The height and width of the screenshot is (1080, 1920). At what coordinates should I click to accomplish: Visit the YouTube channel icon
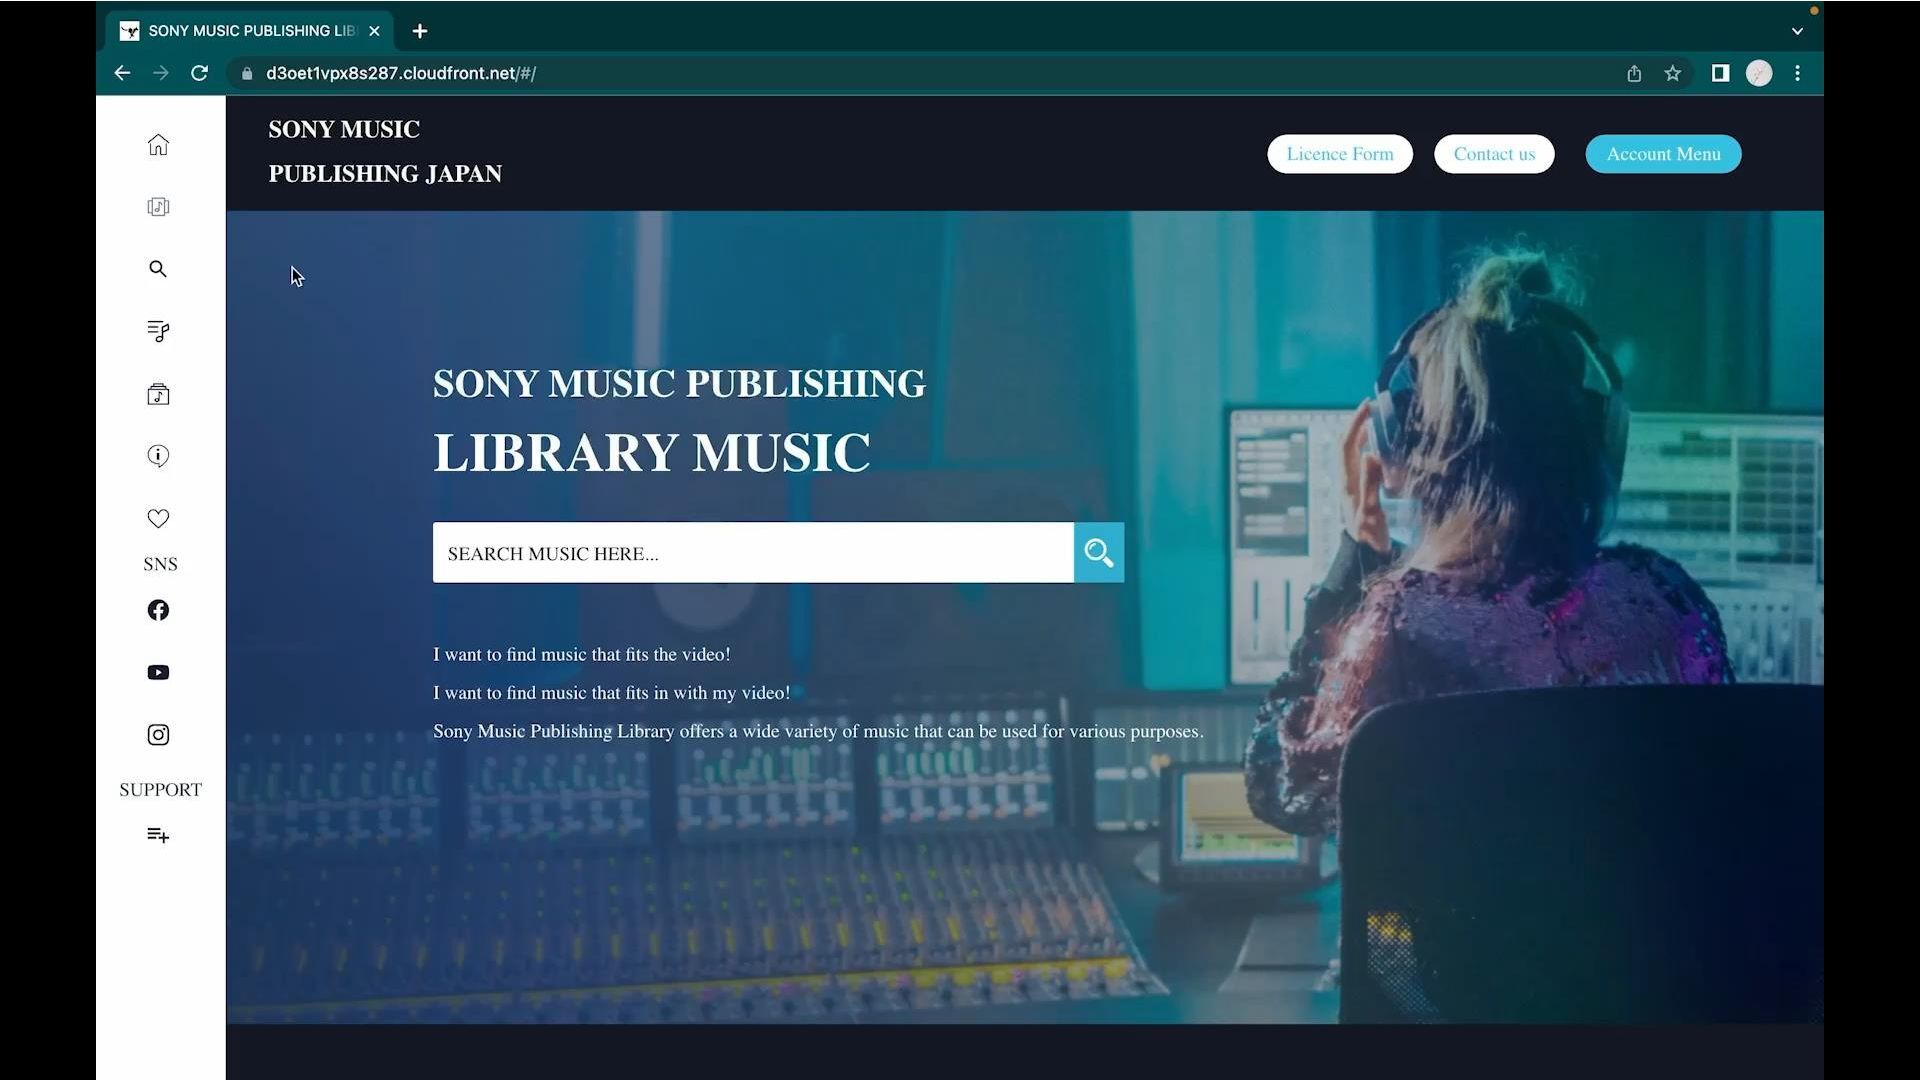point(158,673)
